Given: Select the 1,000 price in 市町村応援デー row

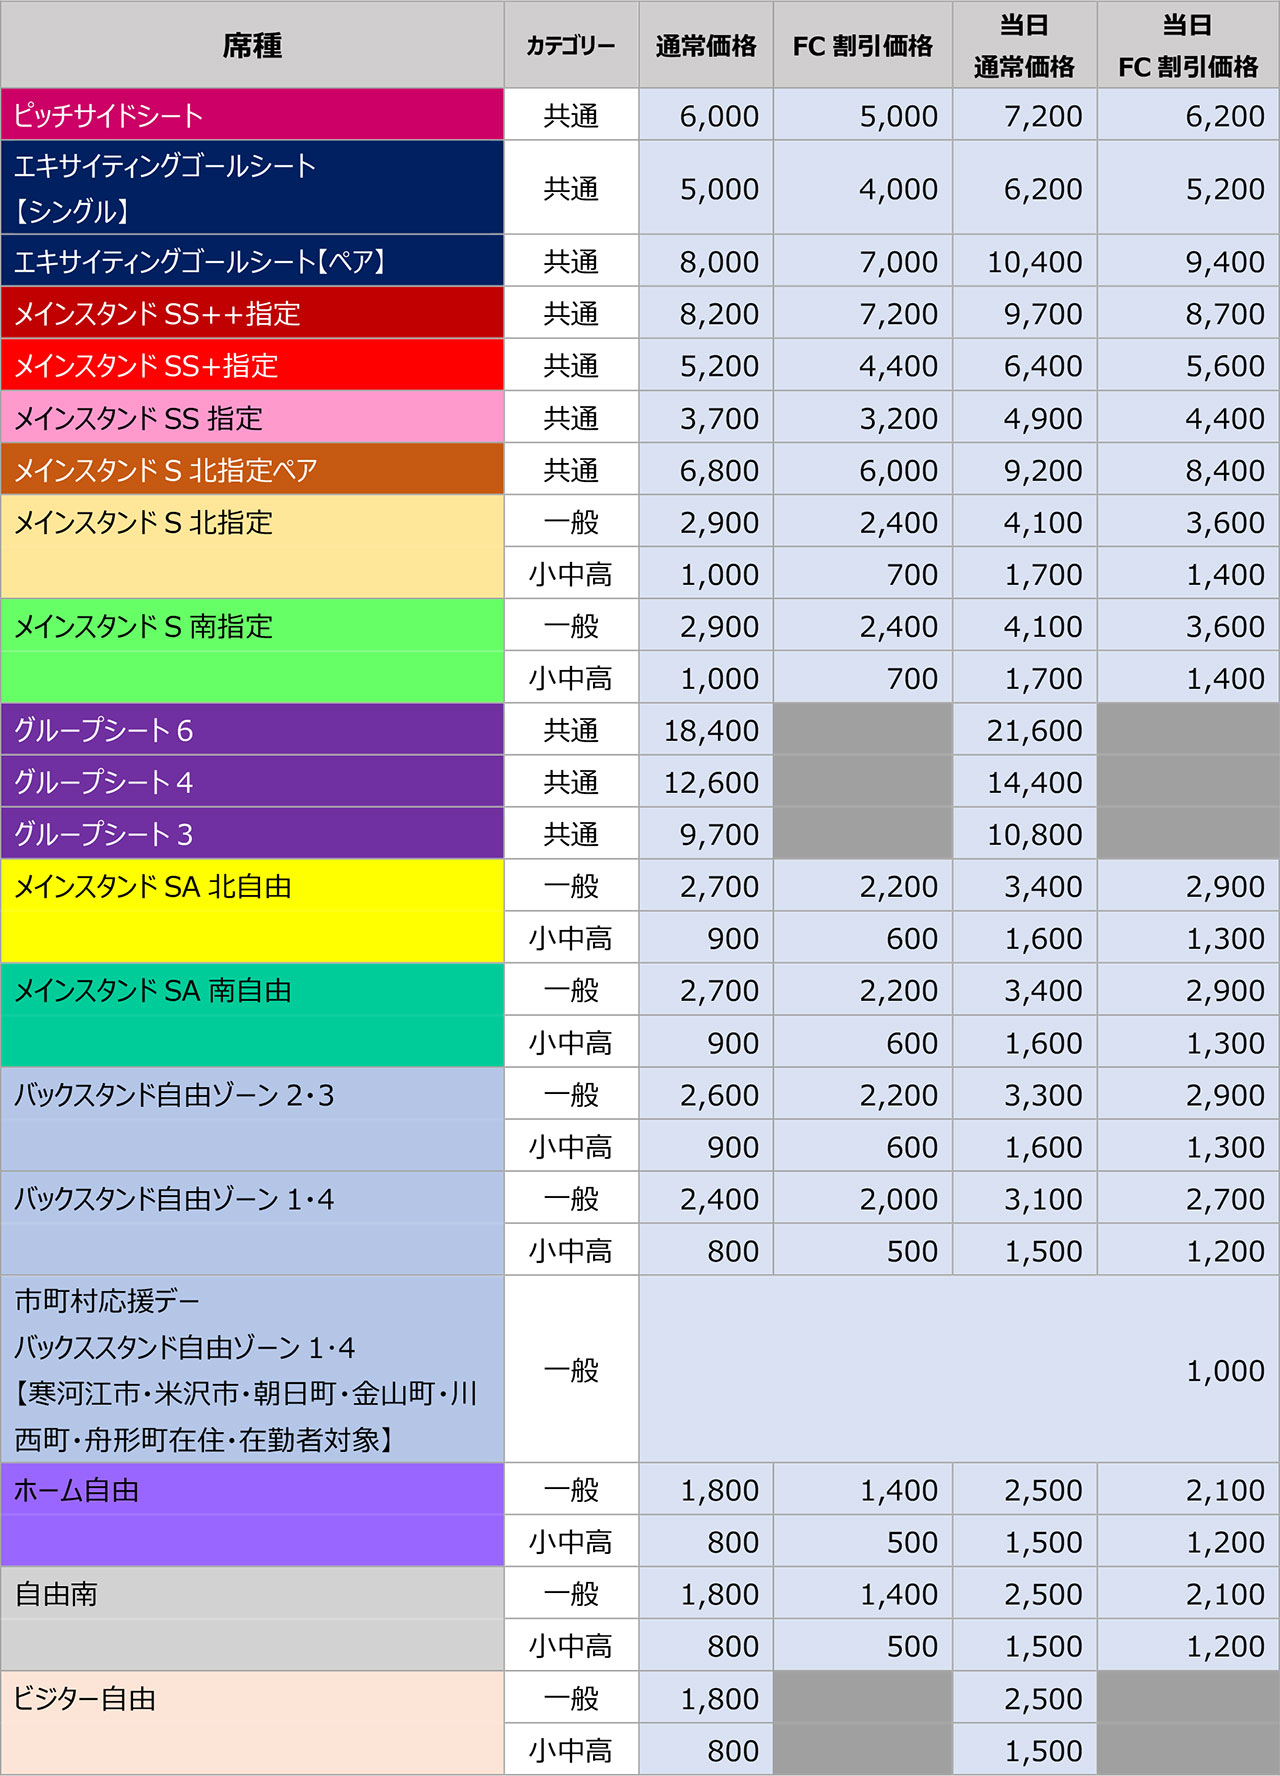Looking at the screenshot, I should tap(1224, 1371).
